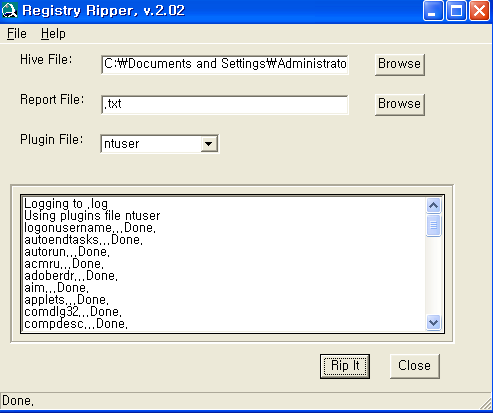Click the log scrollbar down arrow

pos(433,322)
